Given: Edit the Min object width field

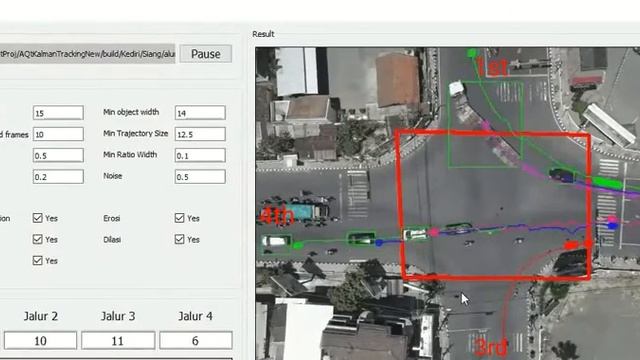Looking at the screenshot, I should pyautogui.click(x=200, y=113).
